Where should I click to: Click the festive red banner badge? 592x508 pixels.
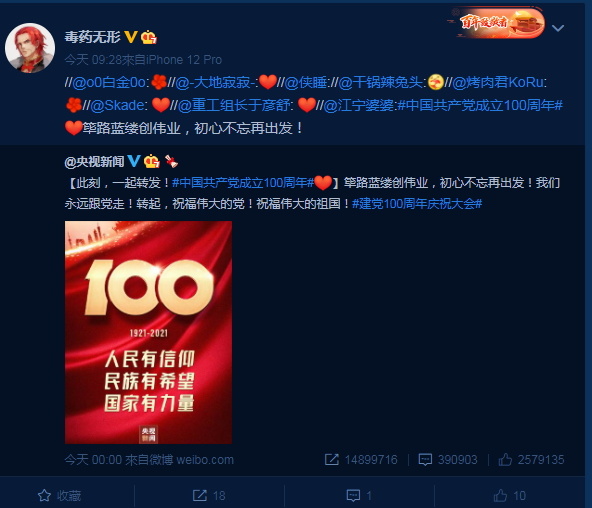[x=496, y=23]
